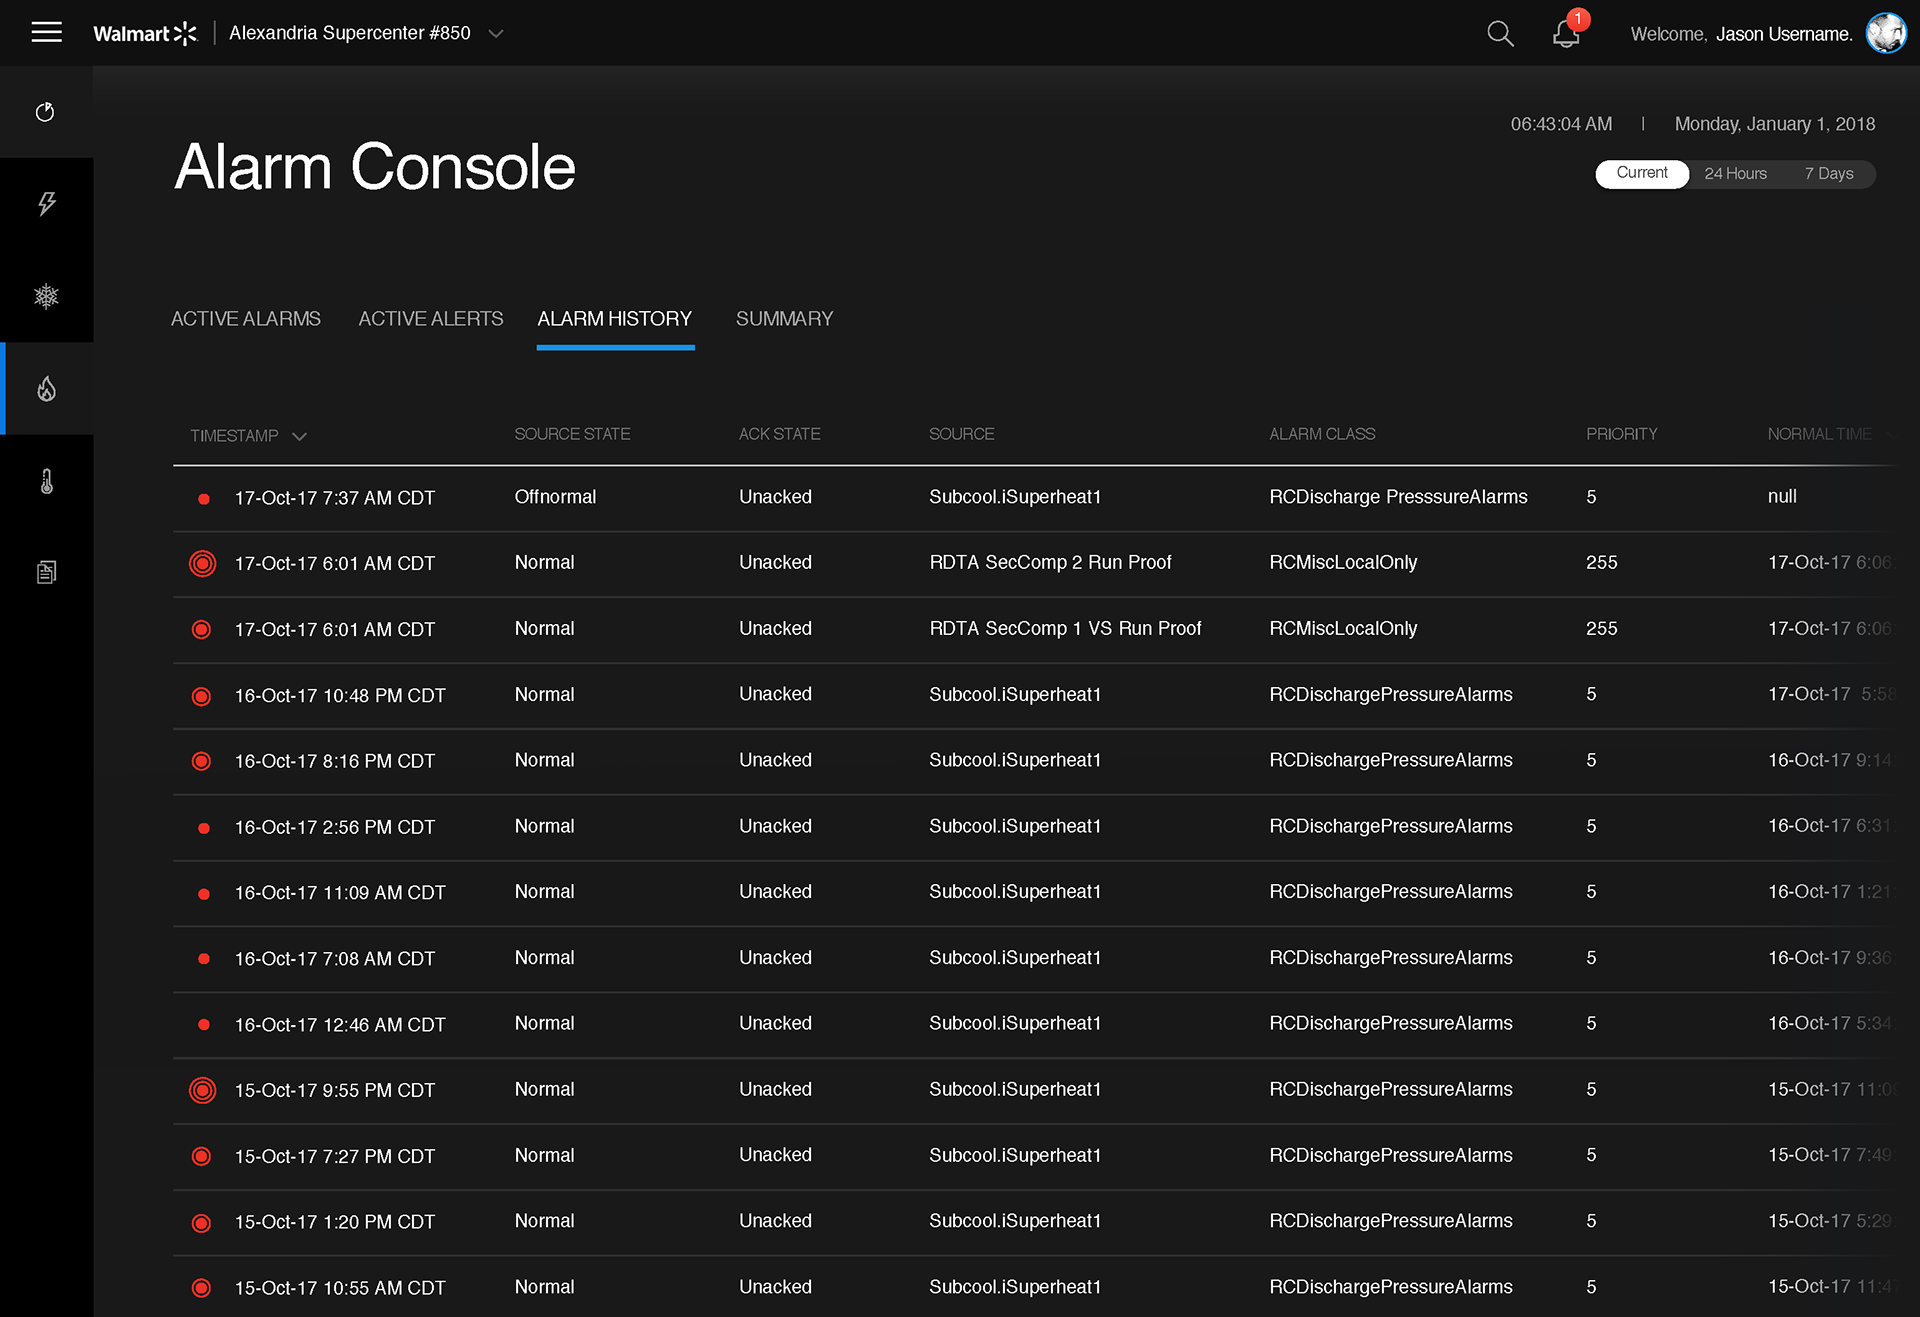Click red dot for 17-Oct-17 7:37 AM alarm
The width and height of the screenshot is (1920, 1317).
coord(203,498)
